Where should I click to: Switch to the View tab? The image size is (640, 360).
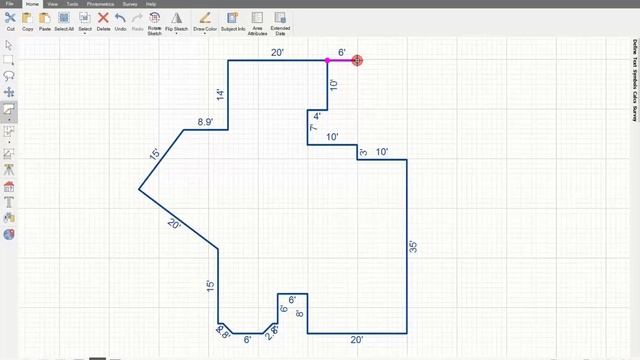[53, 4]
